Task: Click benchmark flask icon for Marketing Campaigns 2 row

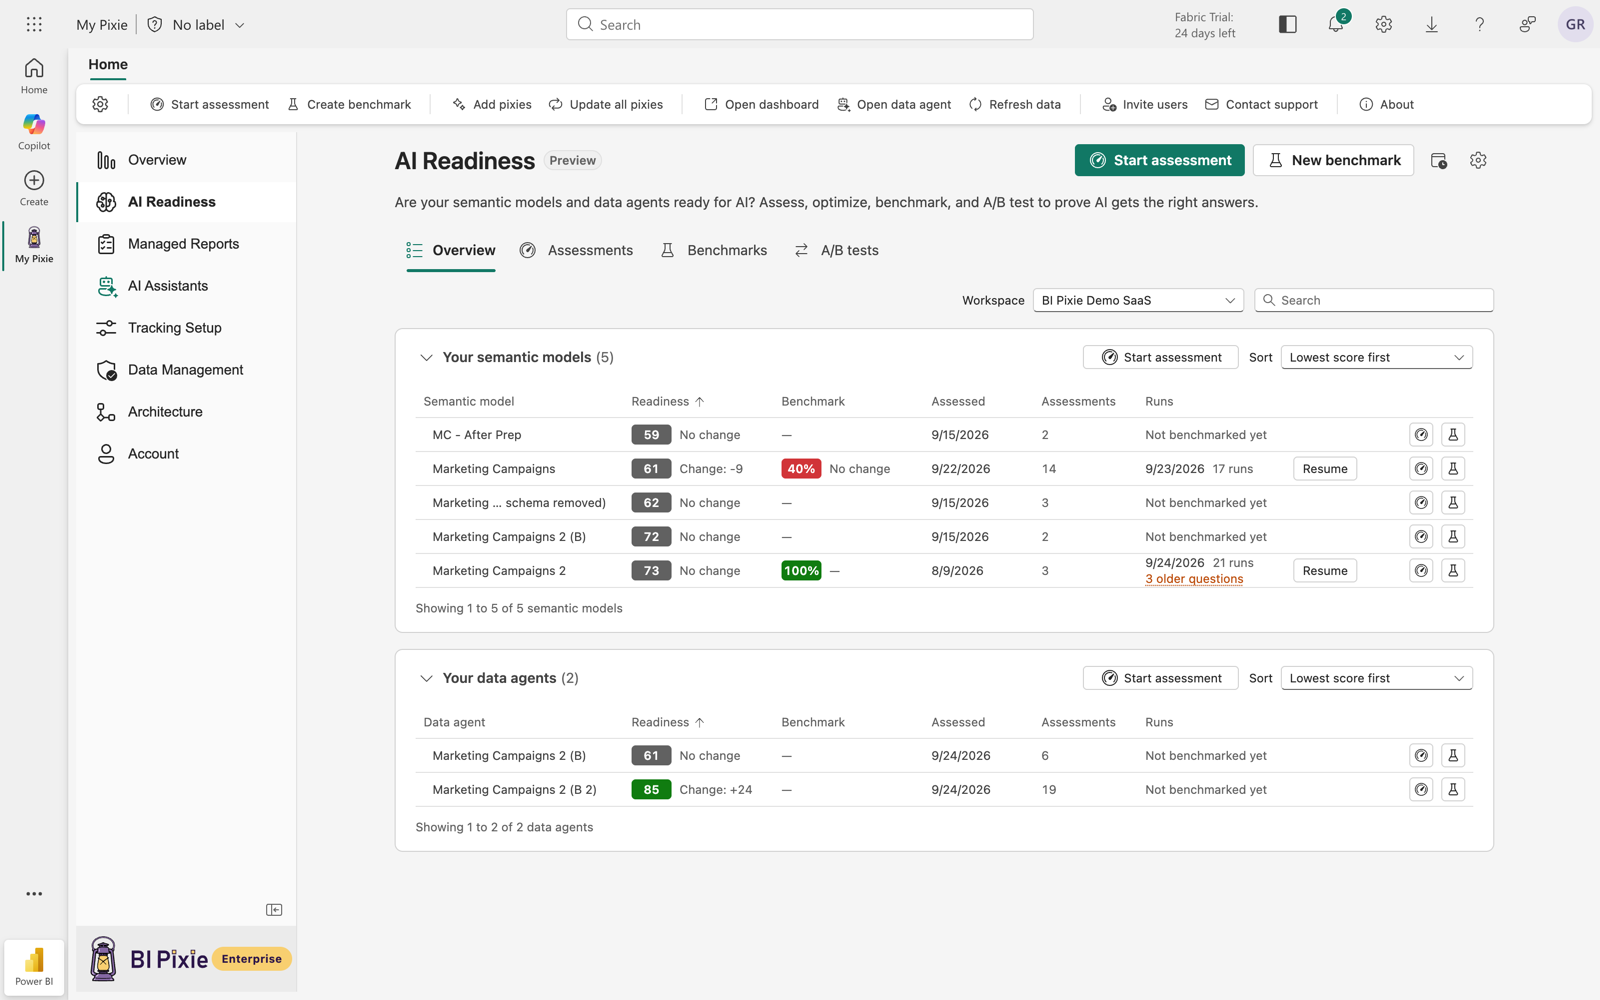Action: 1453,571
